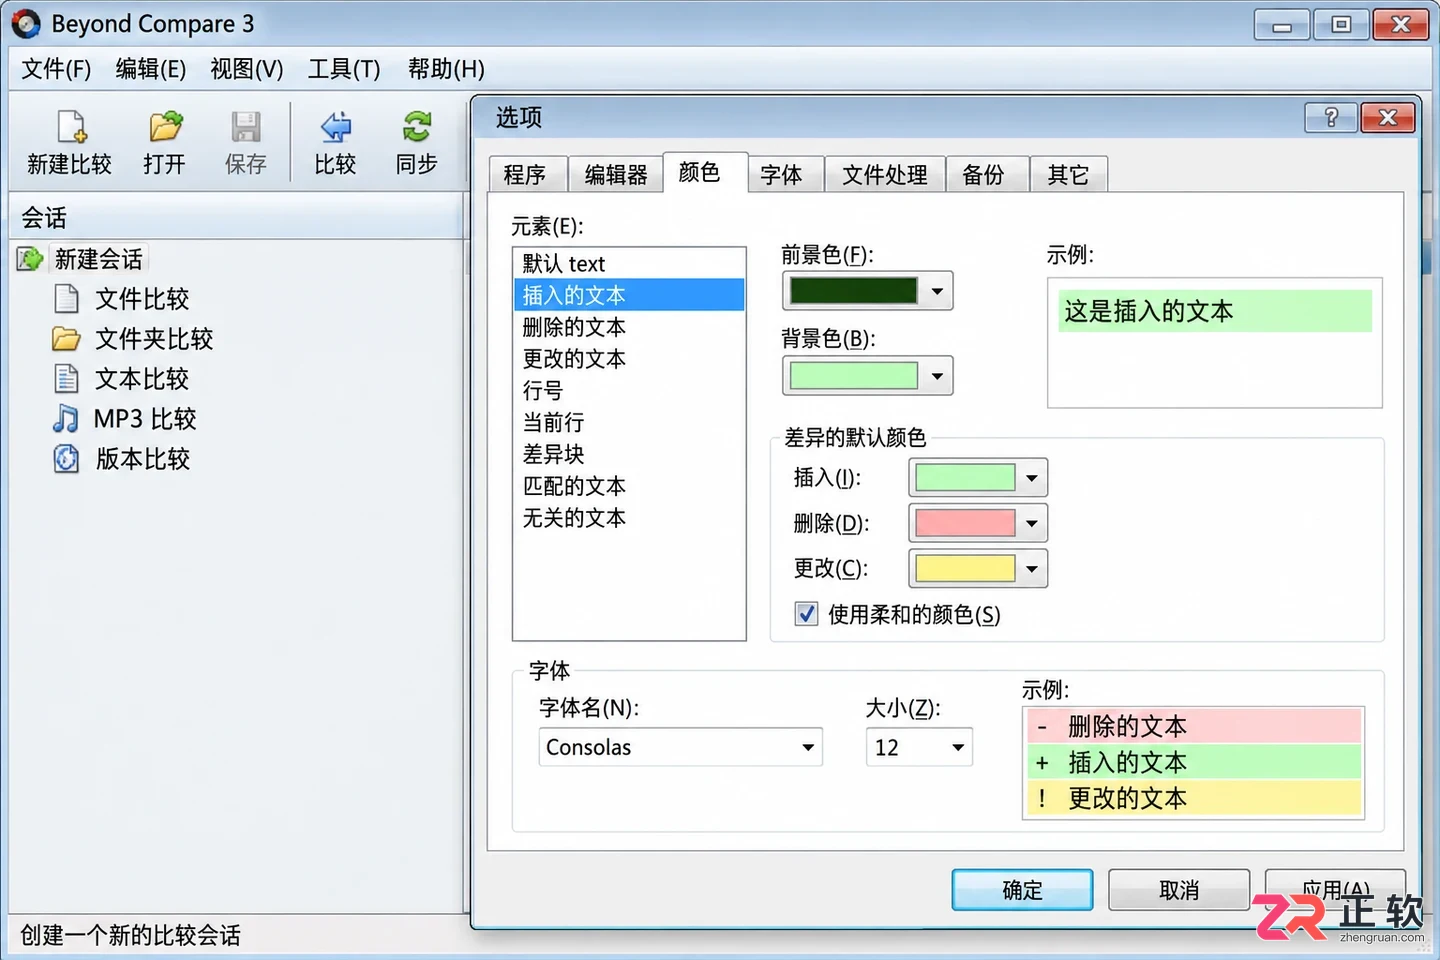Select the 文件夹比较 folder icon
This screenshot has height=960, width=1440.
tap(66, 339)
